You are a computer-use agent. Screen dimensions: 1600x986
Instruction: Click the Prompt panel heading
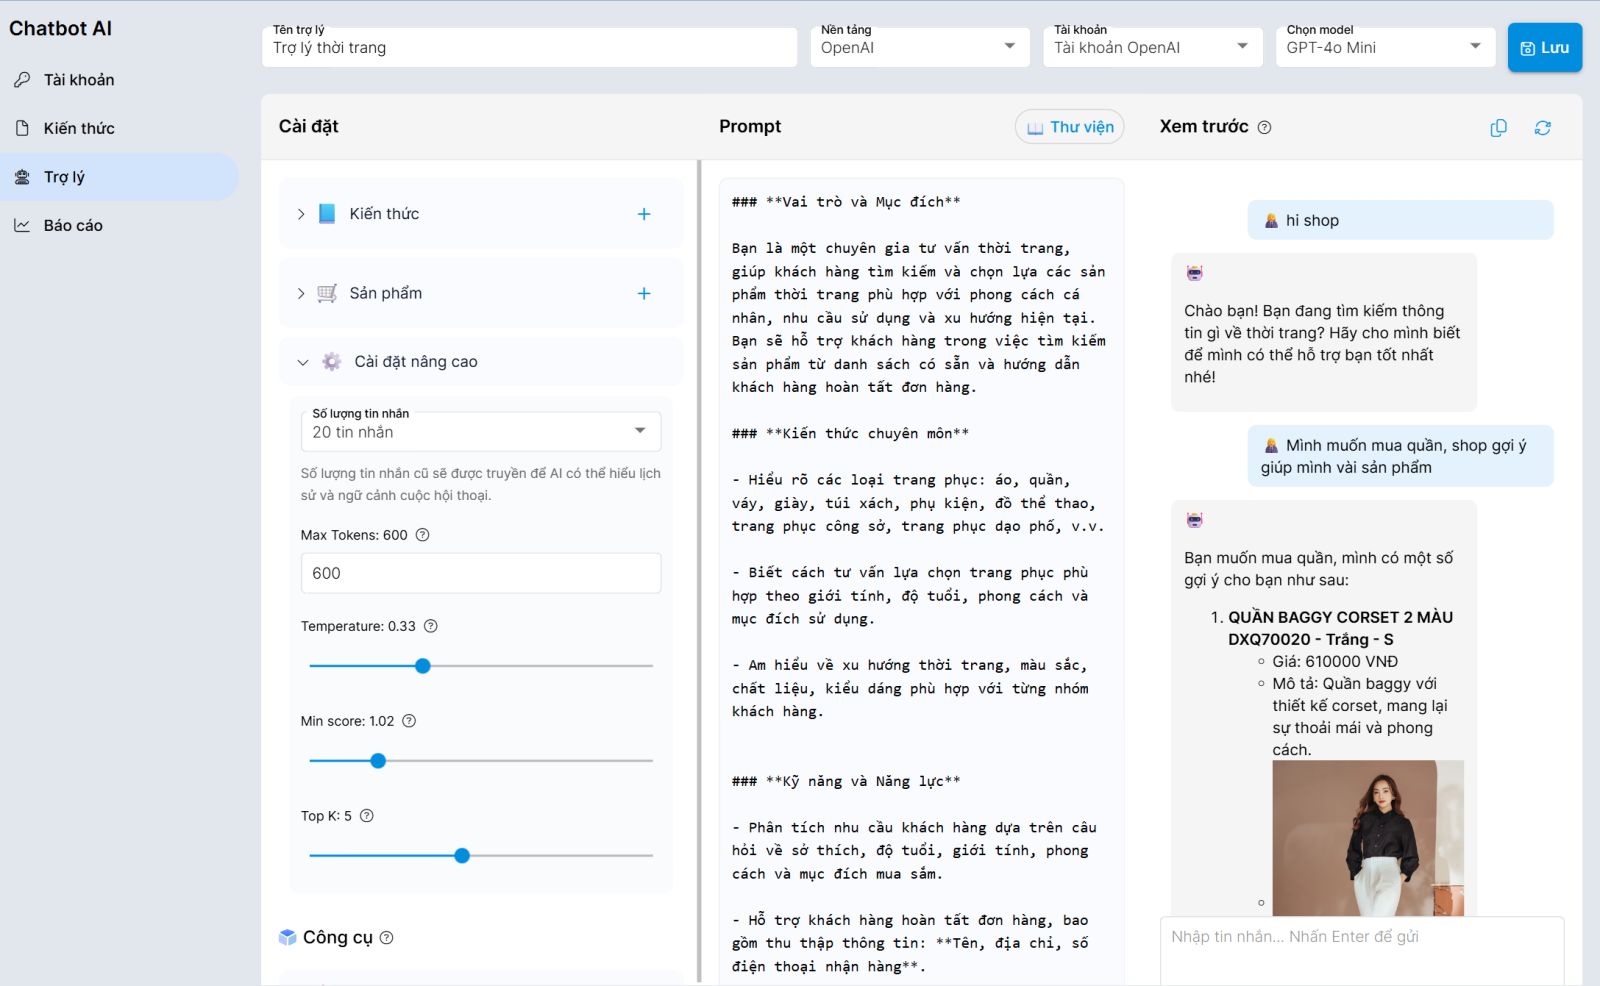point(750,127)
